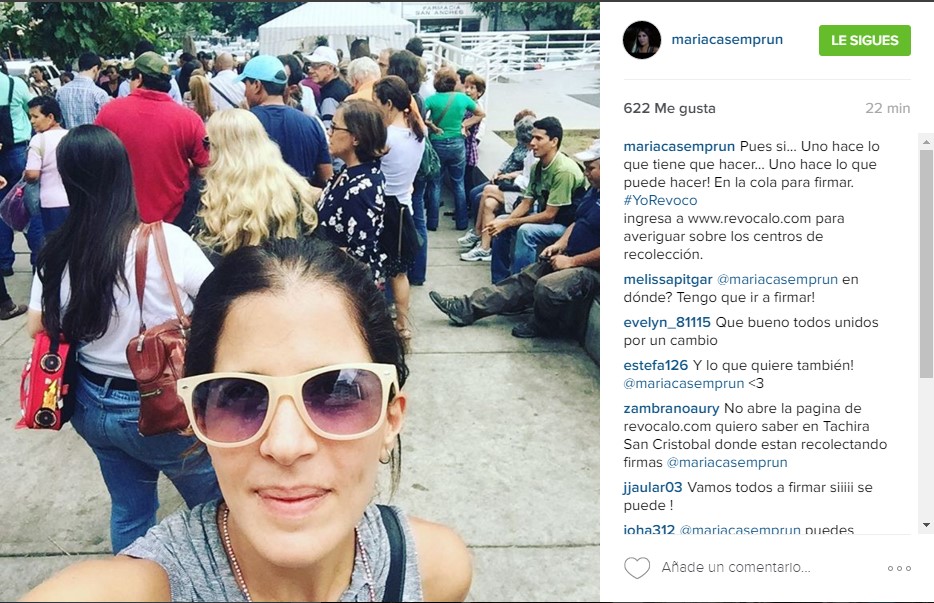The height and width of the screenshot is (603, 934).
Task: Open the joha312 commenter profile
Action: (649, 529)
